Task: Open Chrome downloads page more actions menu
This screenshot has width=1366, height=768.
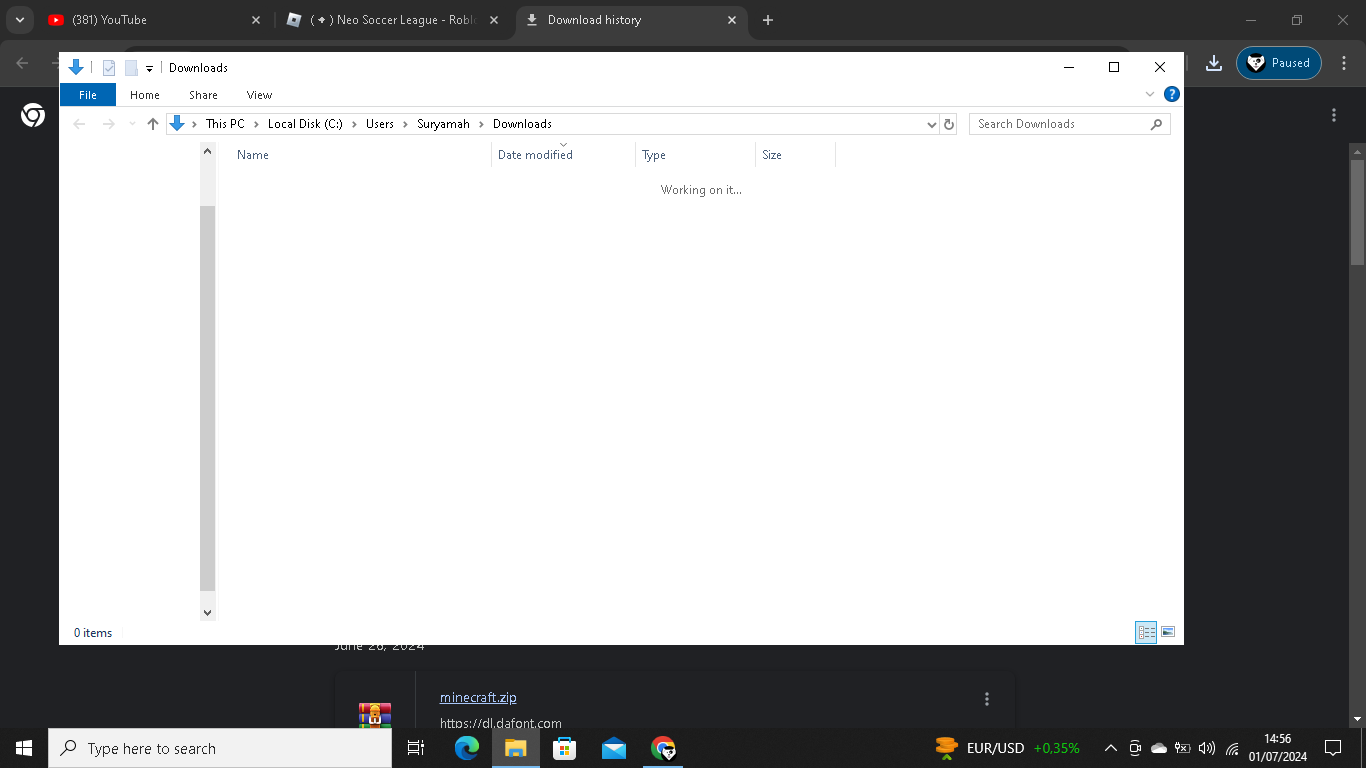Action: [x=1334, y=115]
